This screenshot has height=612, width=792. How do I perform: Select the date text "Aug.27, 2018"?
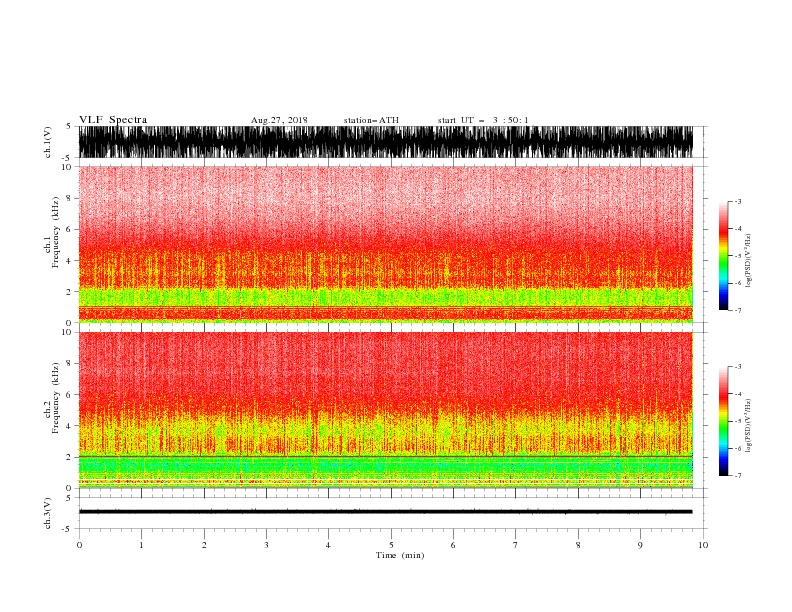coord(279,120)
